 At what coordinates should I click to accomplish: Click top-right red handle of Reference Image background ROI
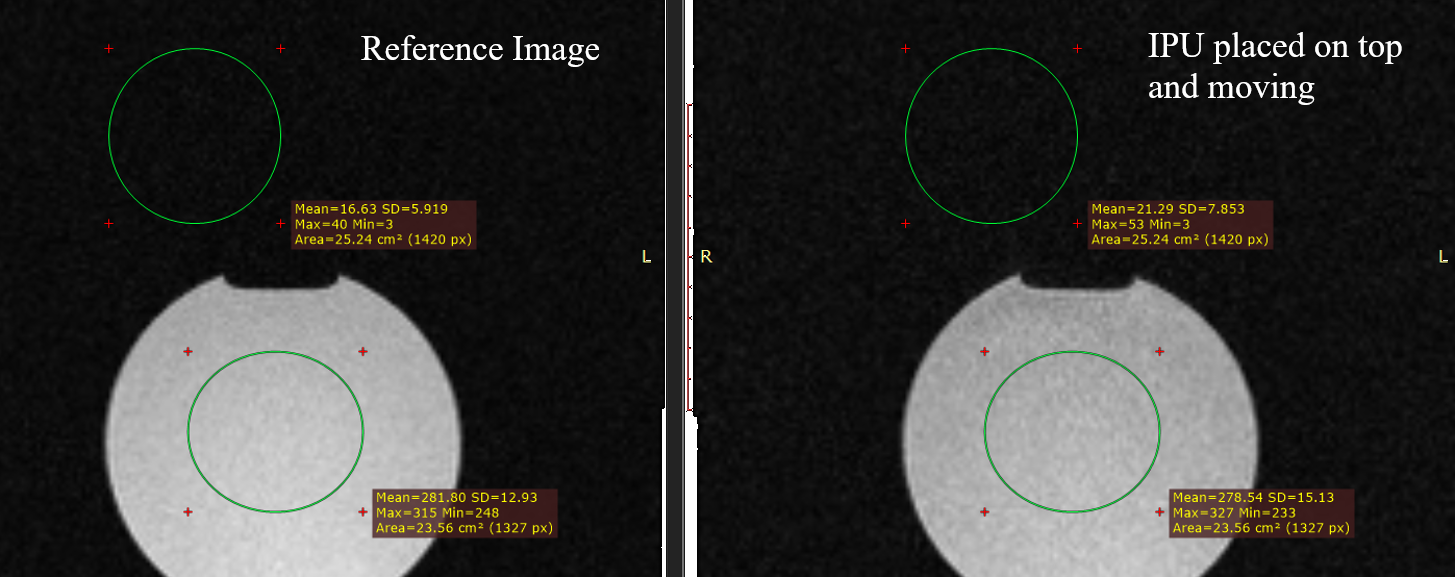pyautogui.click(x=280, y=48)
